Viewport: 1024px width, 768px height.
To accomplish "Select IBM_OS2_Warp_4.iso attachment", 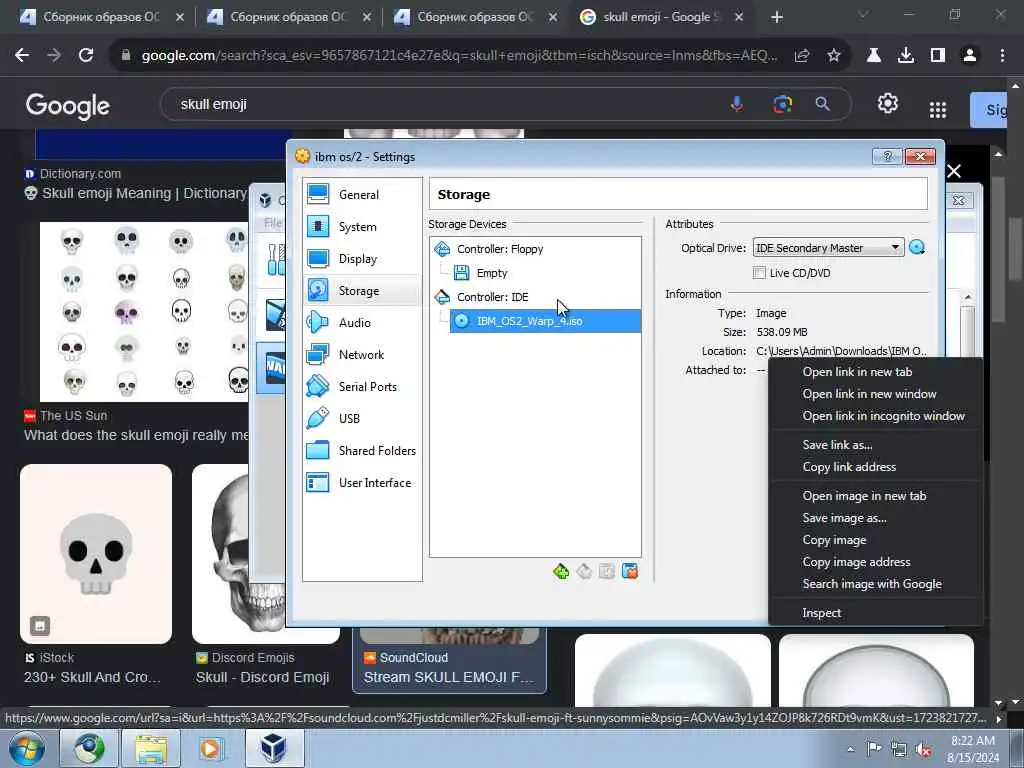I will pyautogui.click(x=545, y=321).
